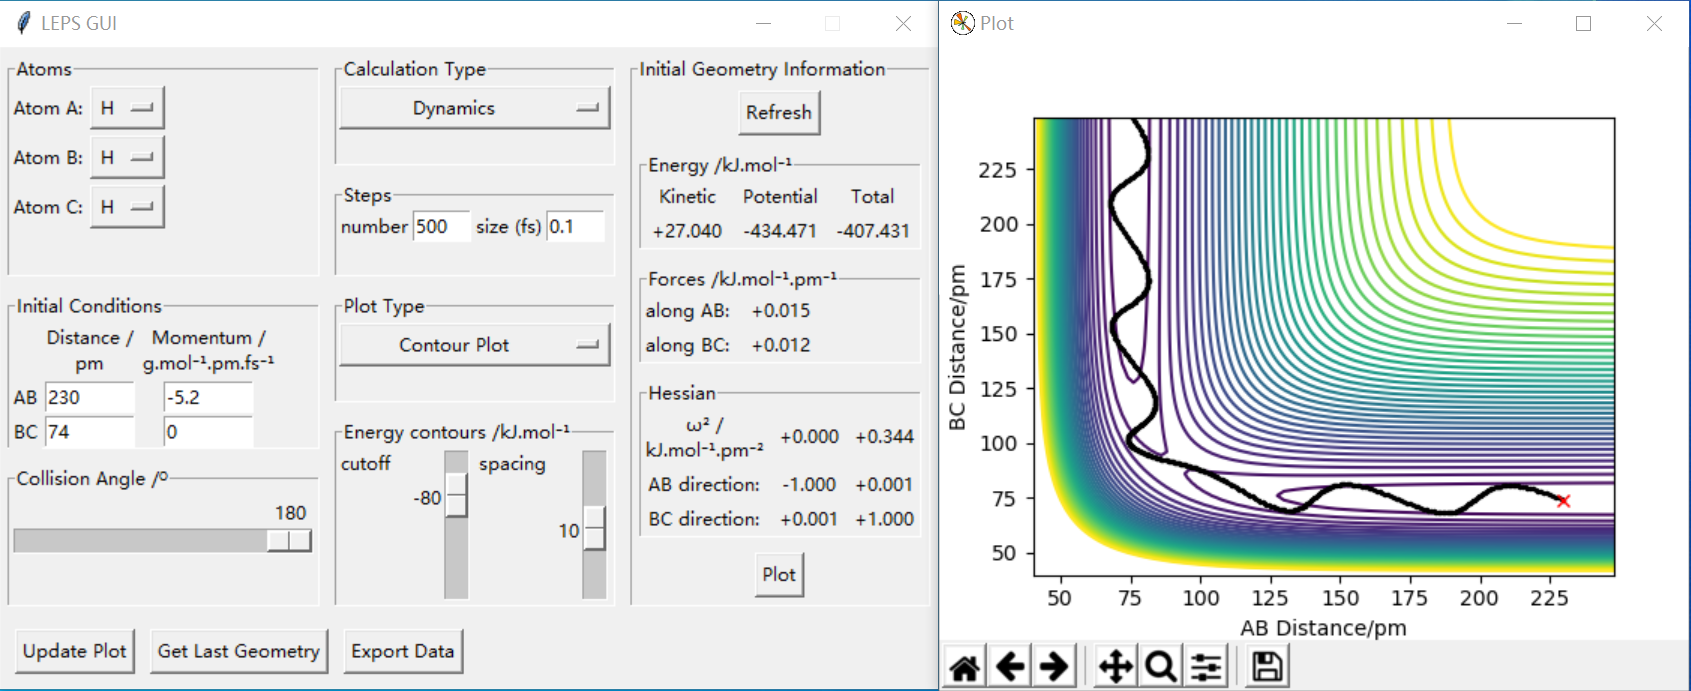This screenshot has height=691, width=1691.
Task: Click the Update Plot button
Action: 75,651
